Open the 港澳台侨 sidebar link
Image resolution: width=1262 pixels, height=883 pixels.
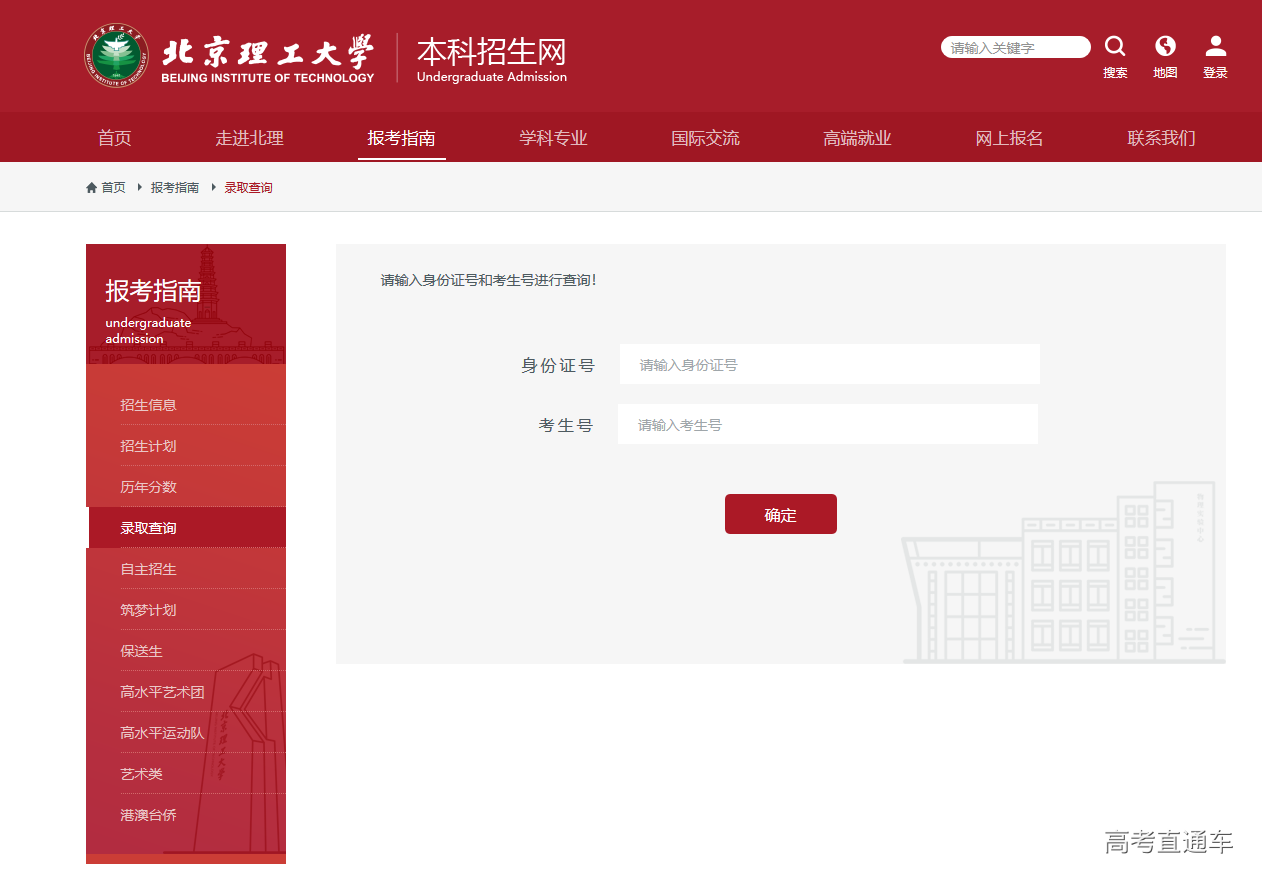point(147,815)
